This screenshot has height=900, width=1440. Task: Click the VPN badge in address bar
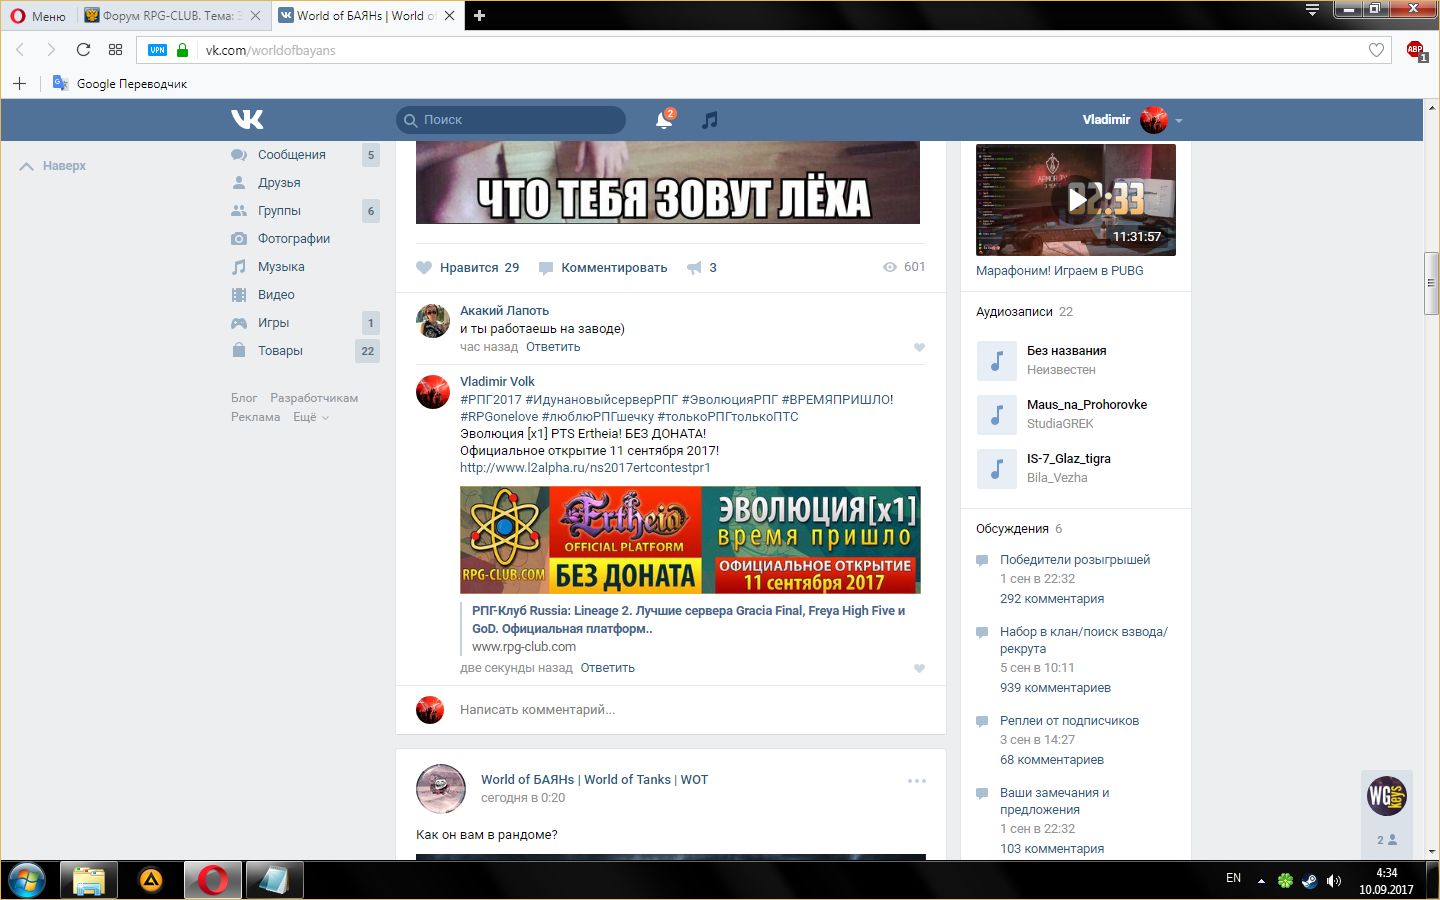(x=157, y=50)
